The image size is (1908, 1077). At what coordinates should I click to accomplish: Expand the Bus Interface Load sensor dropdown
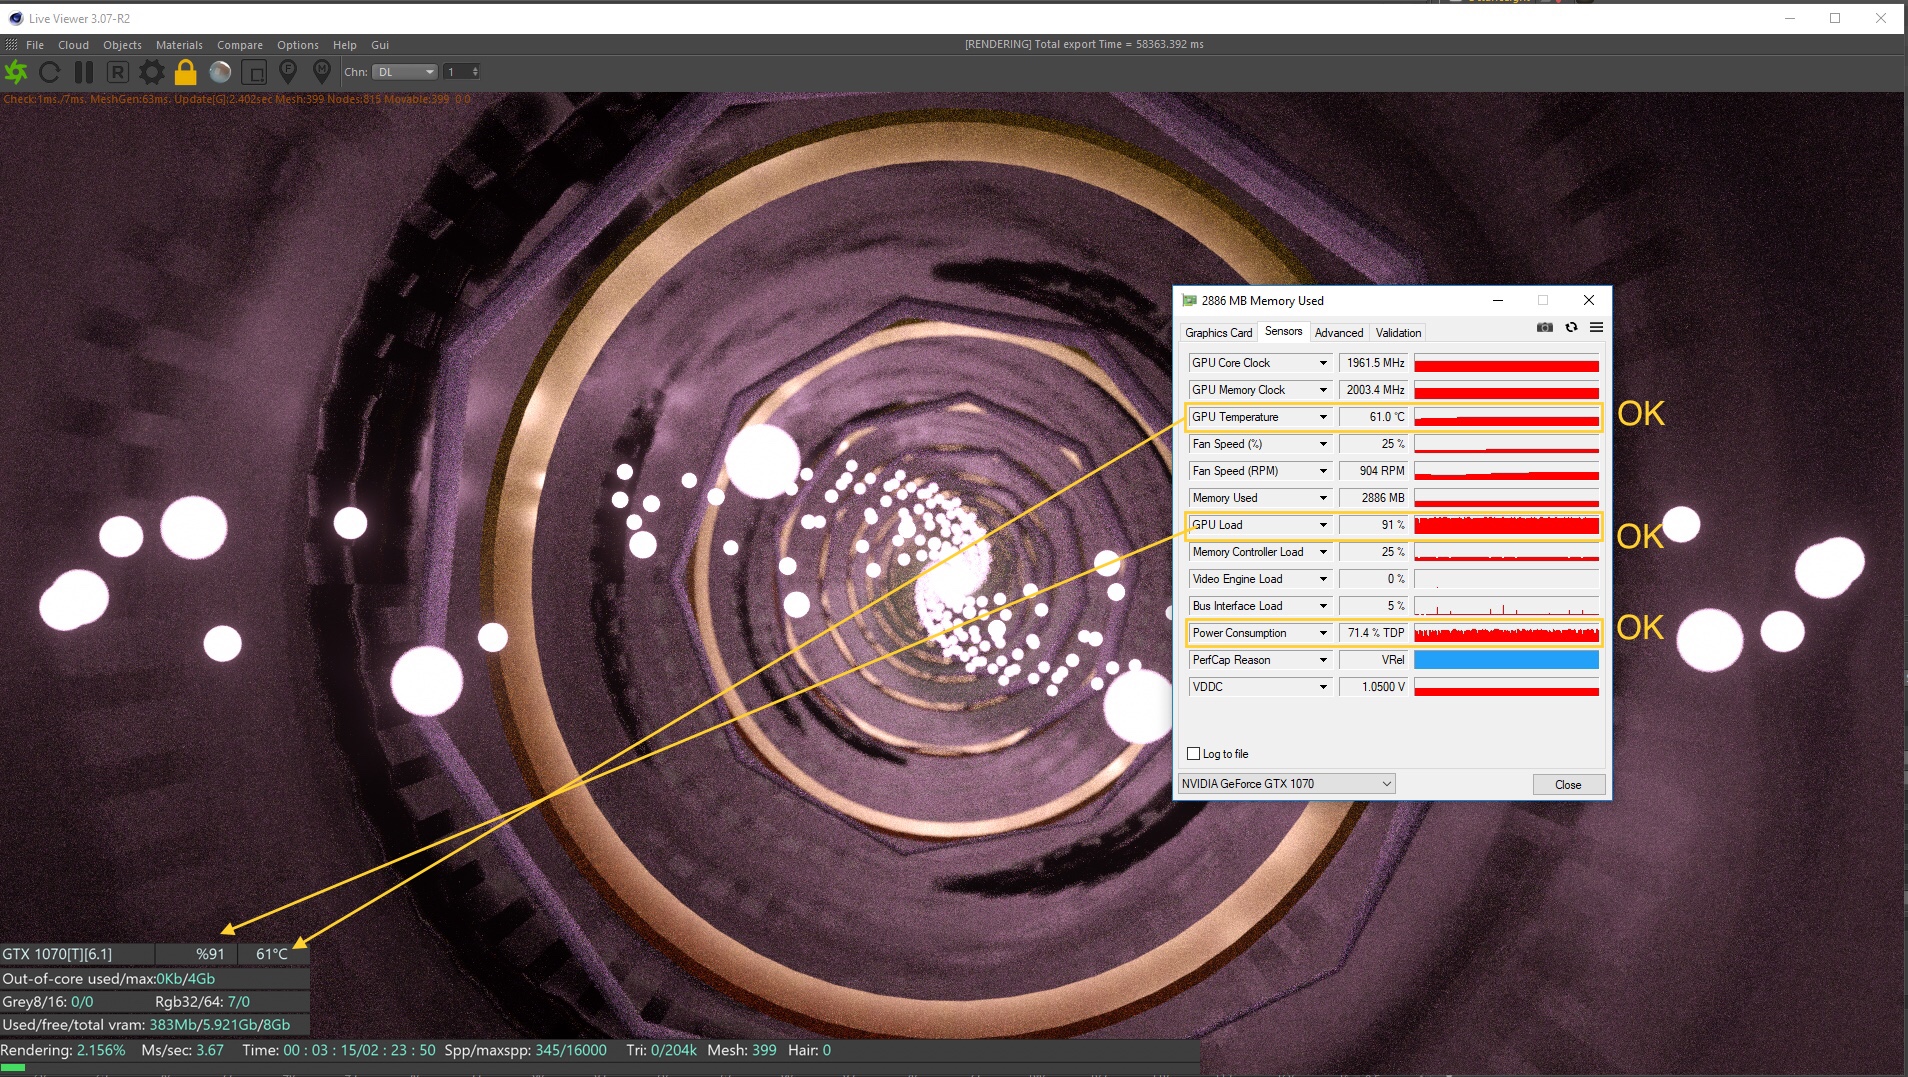[x=1323, y=606]
